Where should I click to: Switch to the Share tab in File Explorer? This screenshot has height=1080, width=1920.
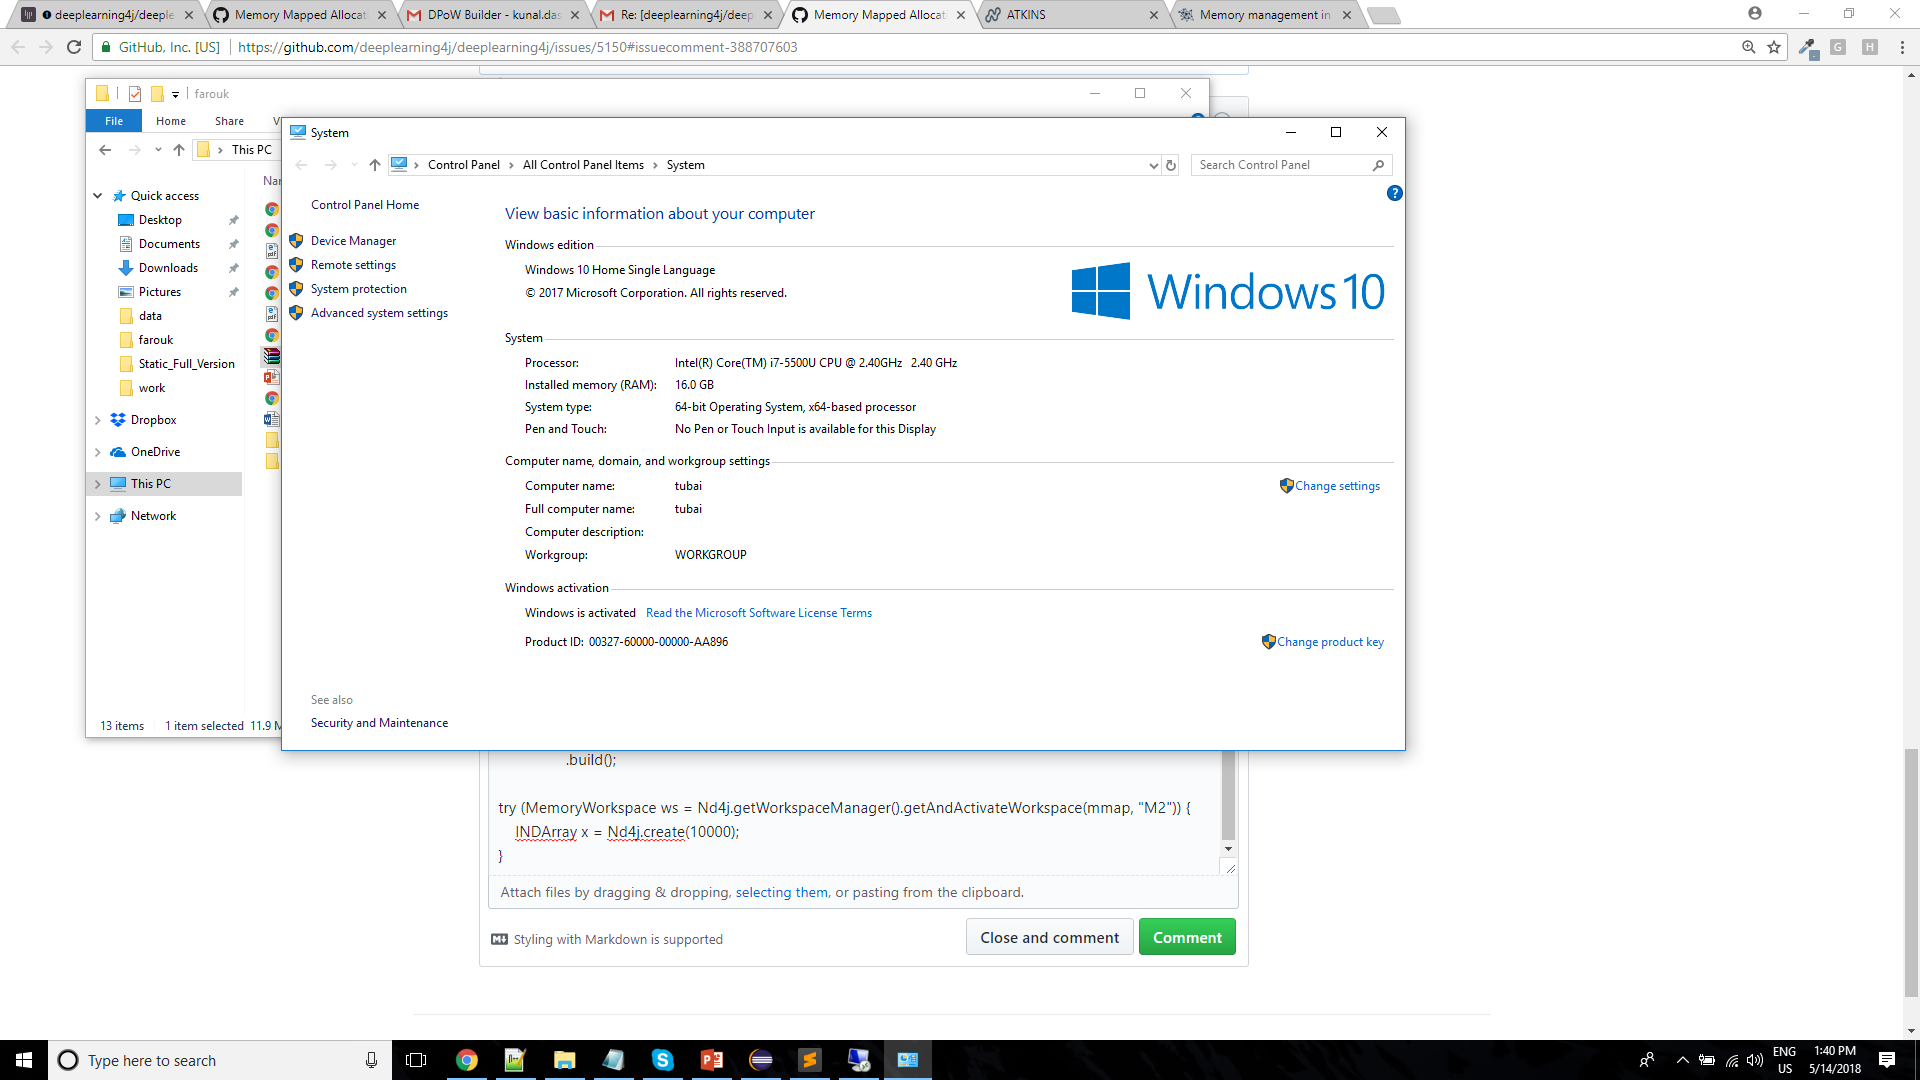(x=228, y=120)
